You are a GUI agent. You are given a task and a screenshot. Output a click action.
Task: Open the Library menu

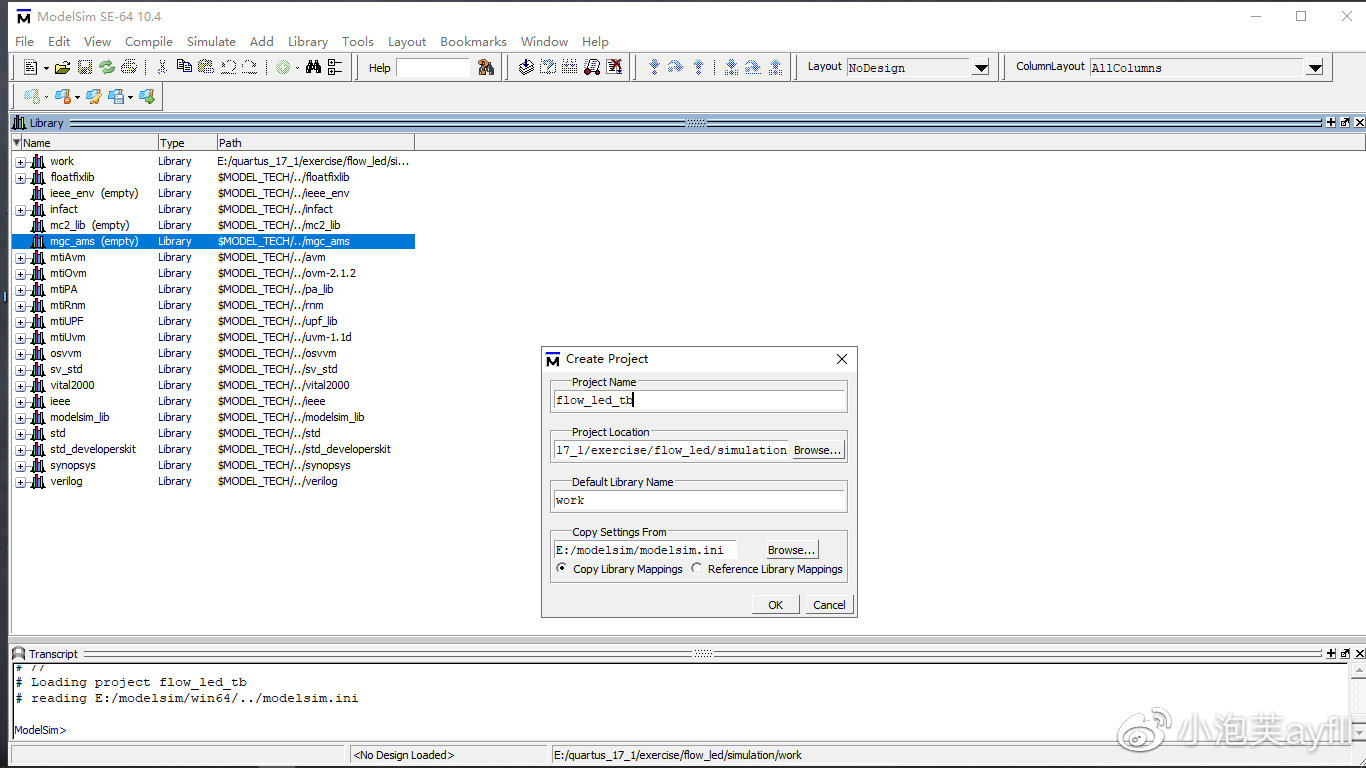tap(308, 41)
